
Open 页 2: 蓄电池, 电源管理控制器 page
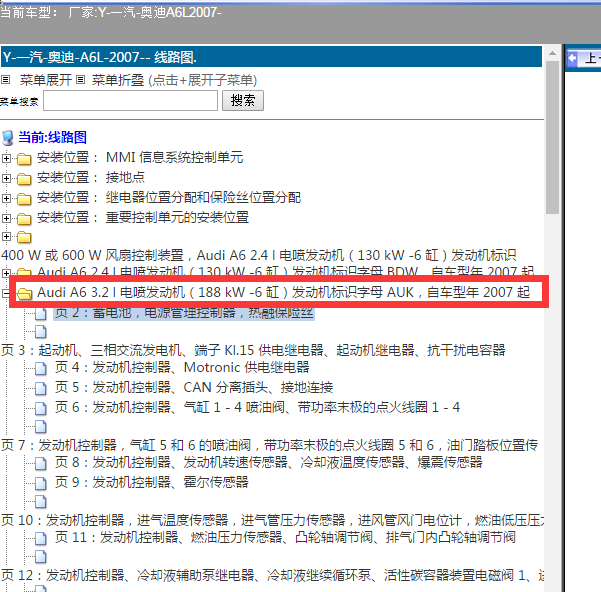(184, 313)
